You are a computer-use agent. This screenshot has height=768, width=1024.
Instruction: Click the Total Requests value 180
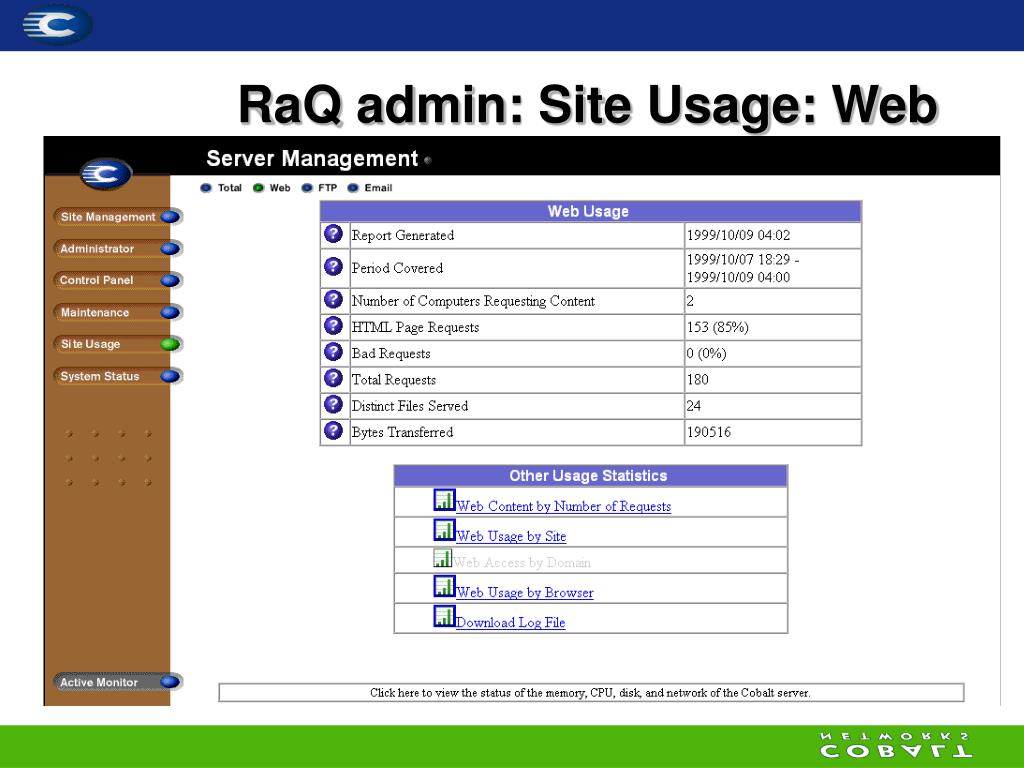point(697,379)
